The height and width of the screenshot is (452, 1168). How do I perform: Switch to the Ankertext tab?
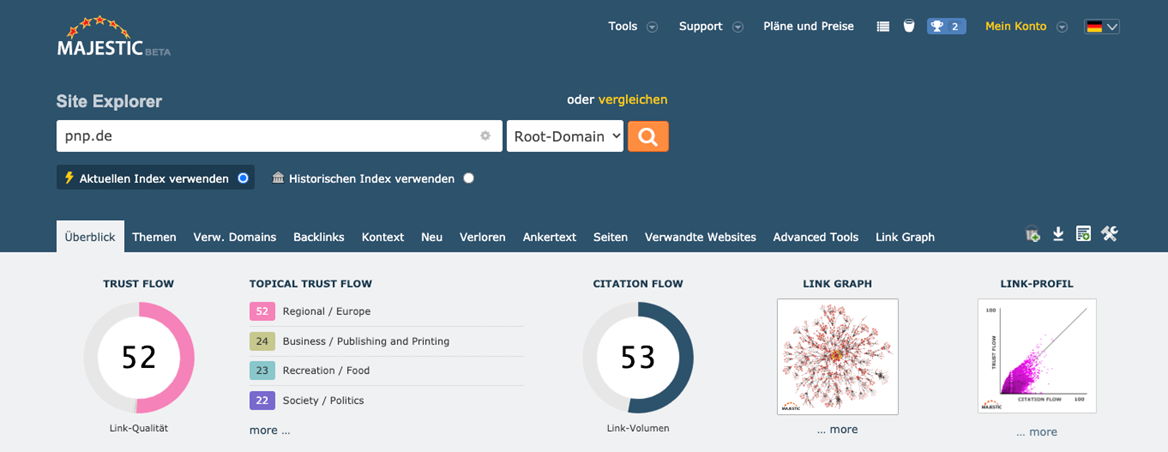[x=550, y=237]
